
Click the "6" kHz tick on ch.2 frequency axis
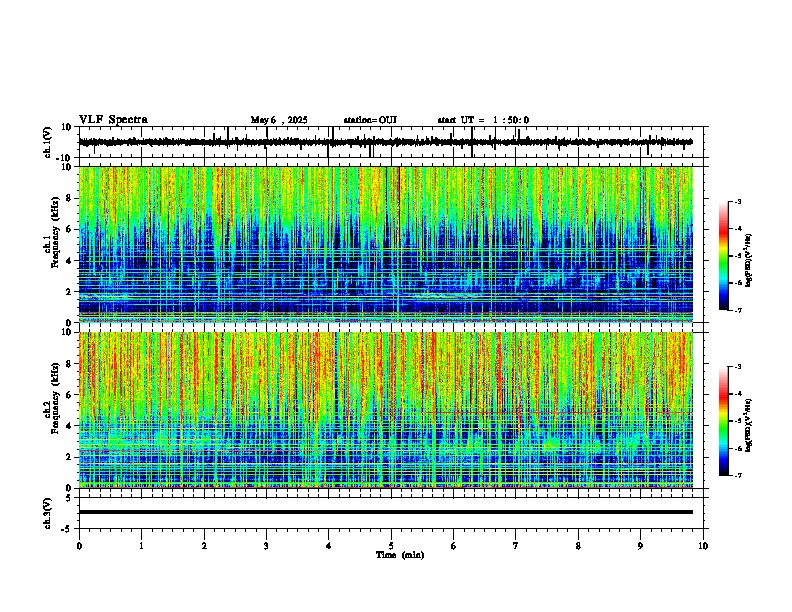(x=69, y=395)
